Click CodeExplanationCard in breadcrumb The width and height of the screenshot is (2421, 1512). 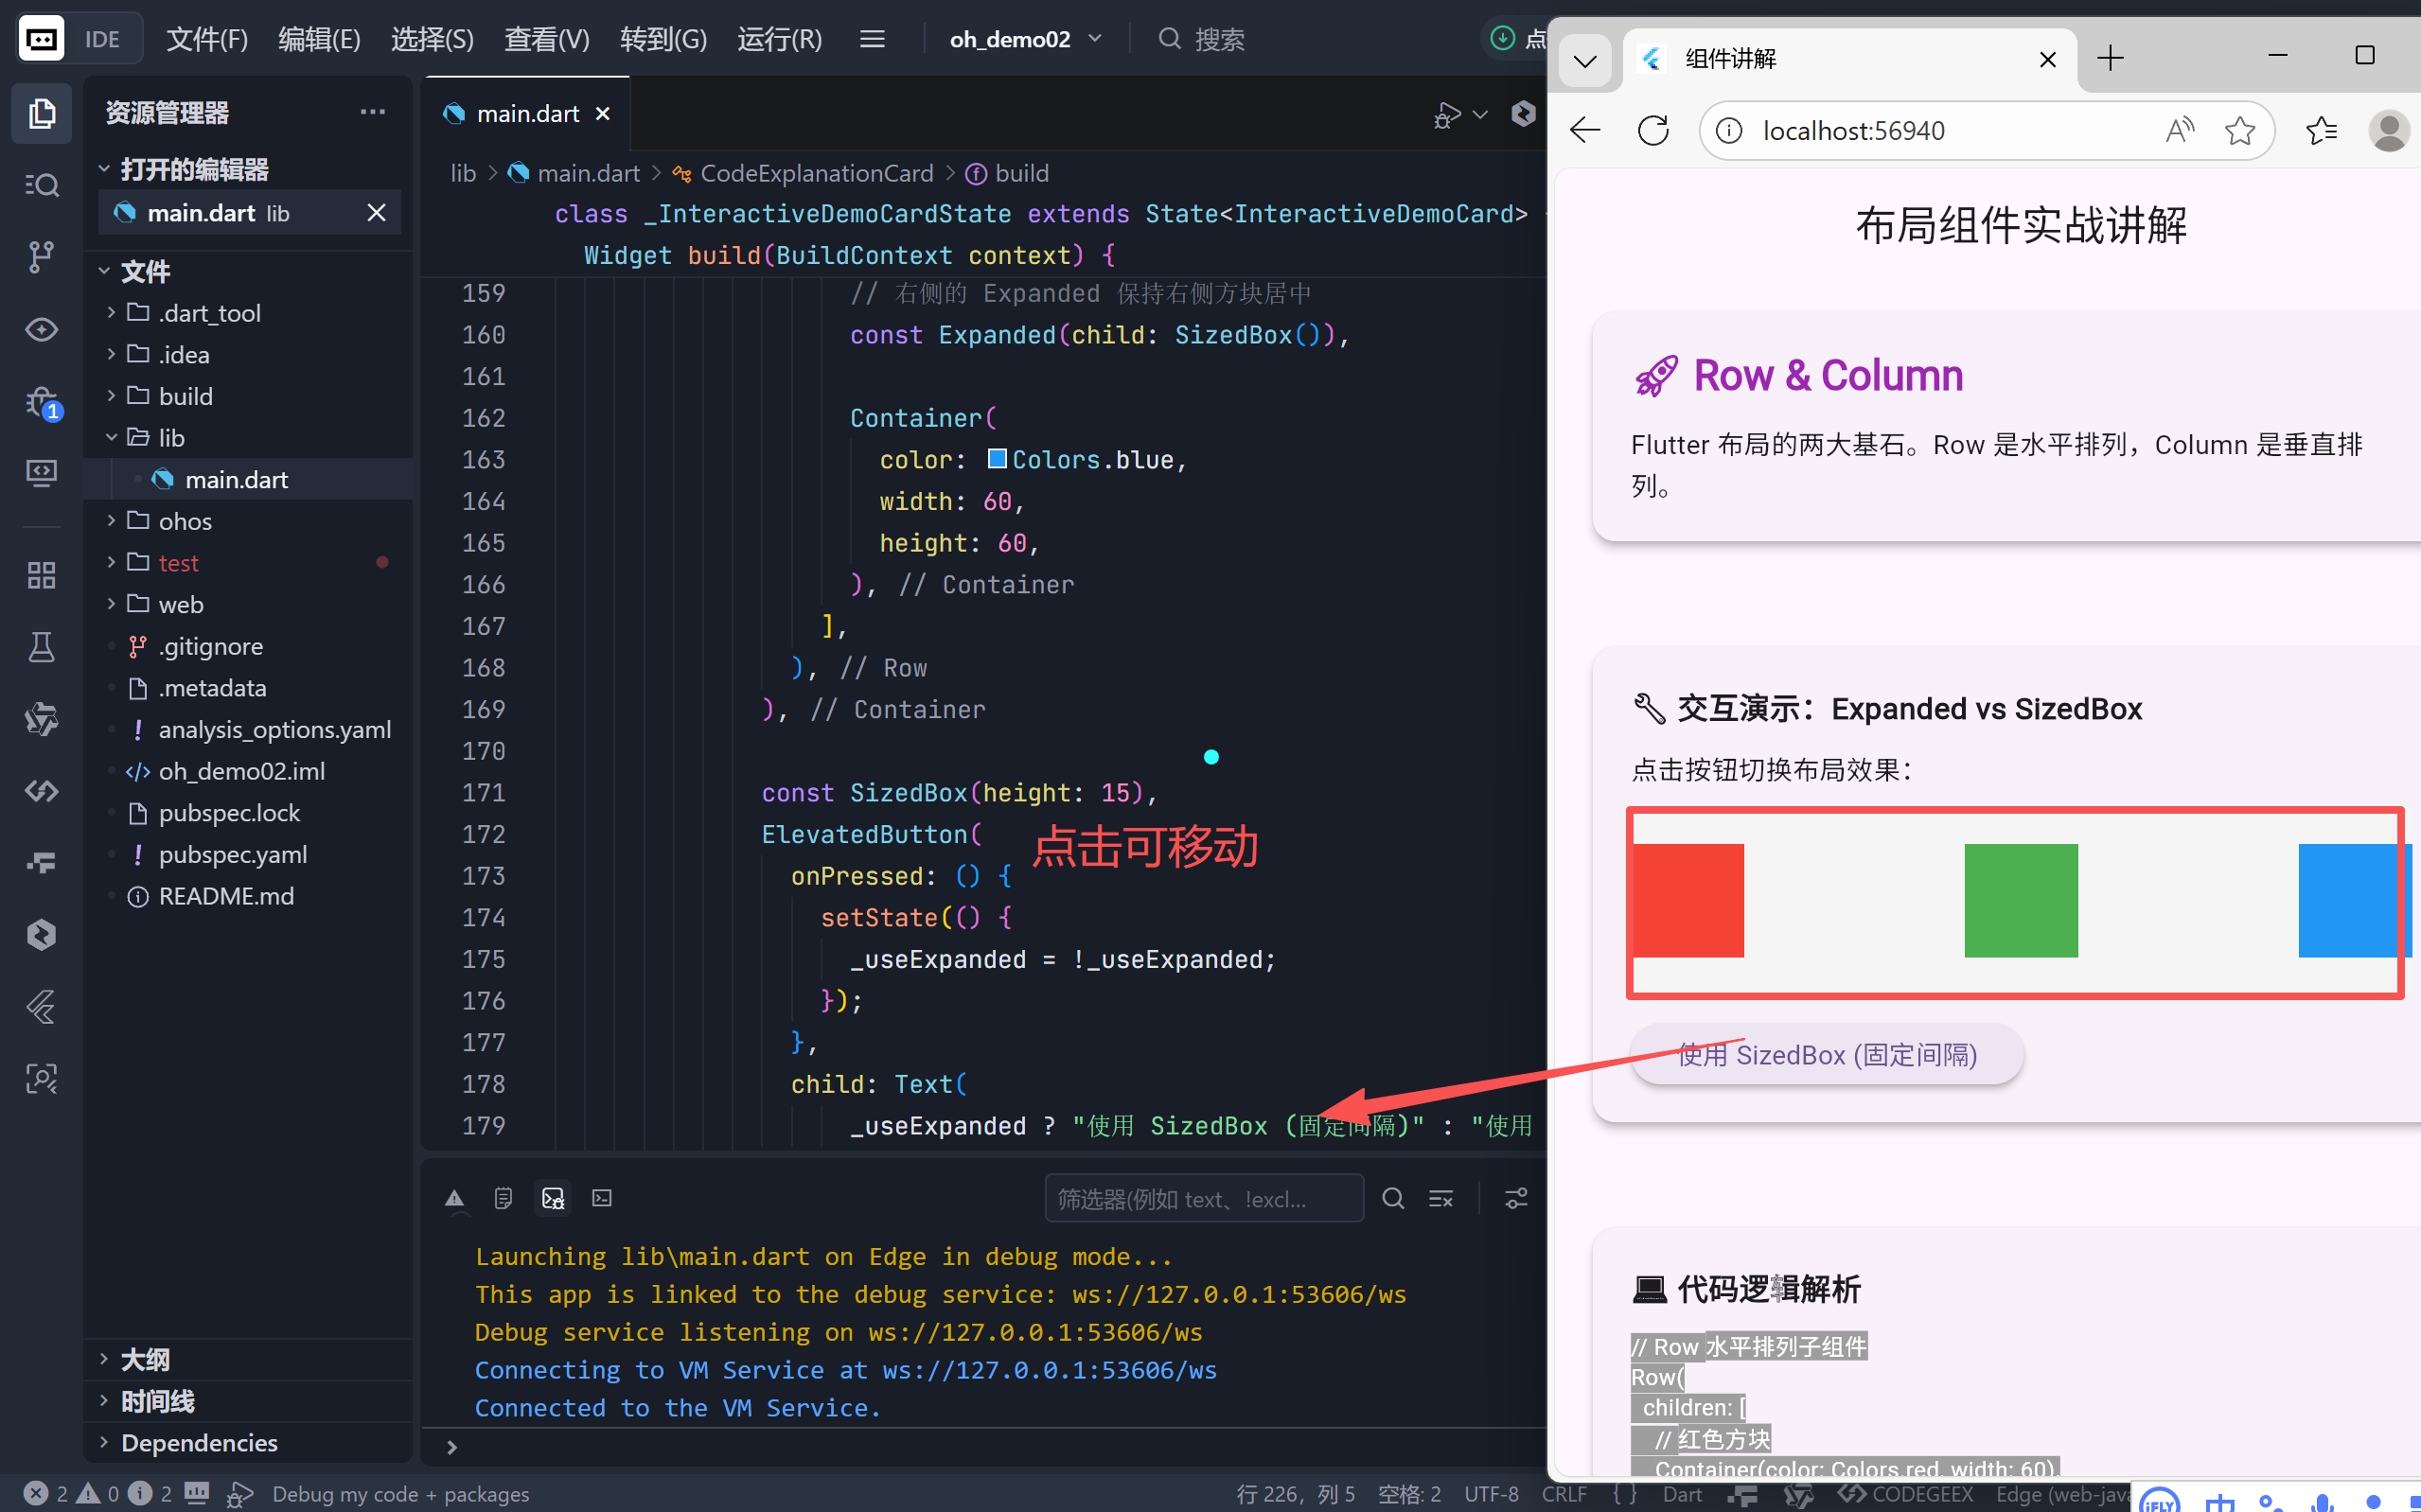tap(816, 173)
